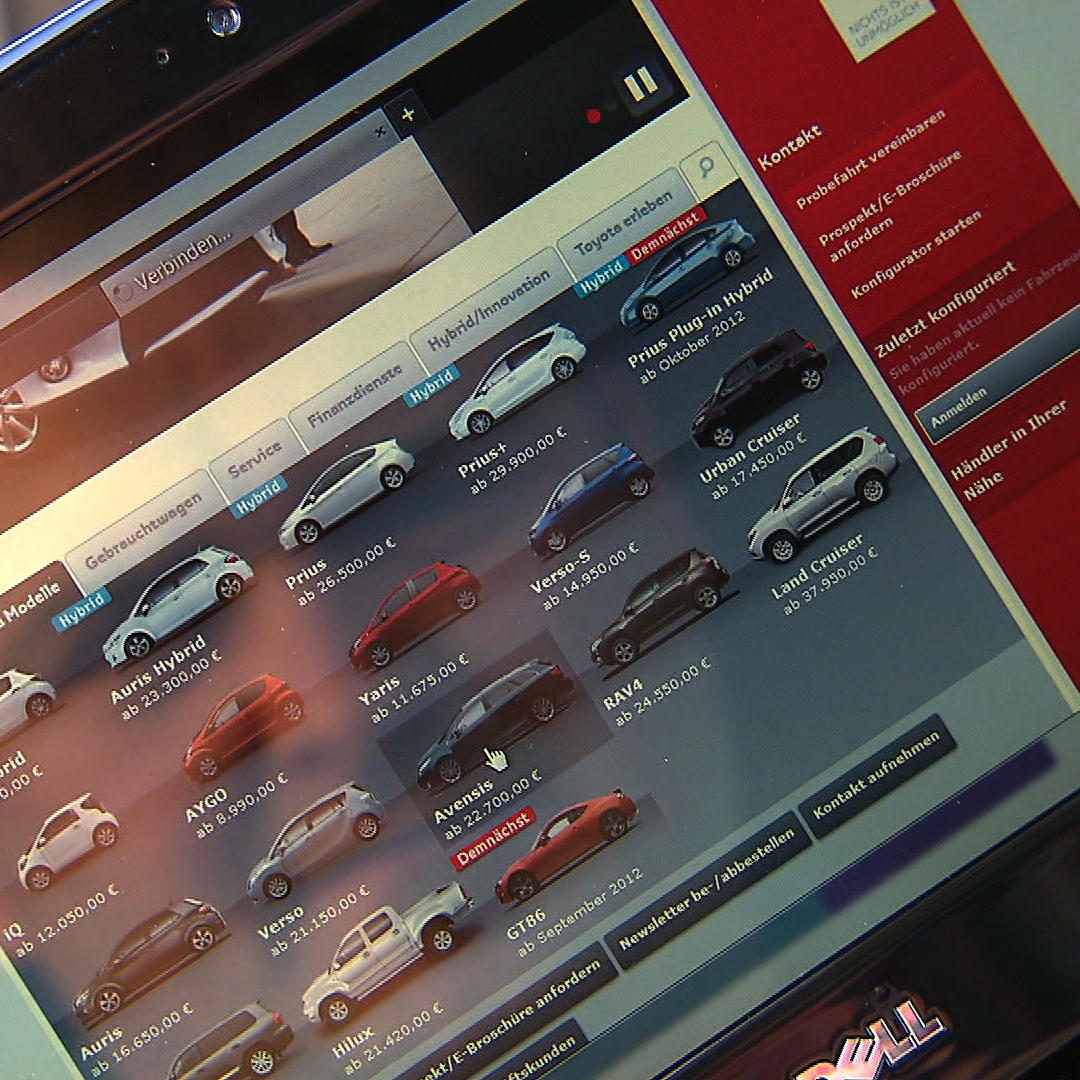
Task: Click the Demnächst badge above GT86
Action: click(x=493, y=837)
